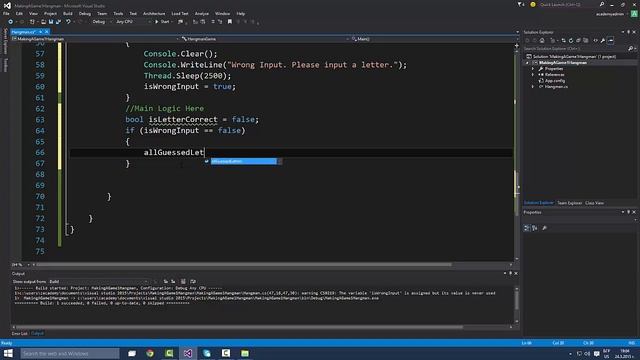The width and height of the screenshot is (640, 360).
Task: Switch to the Output tab at bottom
Action: (x=38, y=333)
